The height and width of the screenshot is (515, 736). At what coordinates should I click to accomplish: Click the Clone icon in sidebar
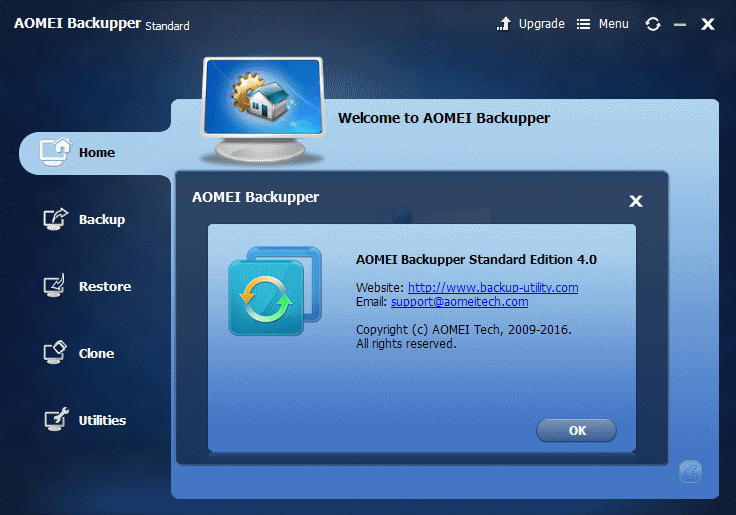[x=55, y=353]
